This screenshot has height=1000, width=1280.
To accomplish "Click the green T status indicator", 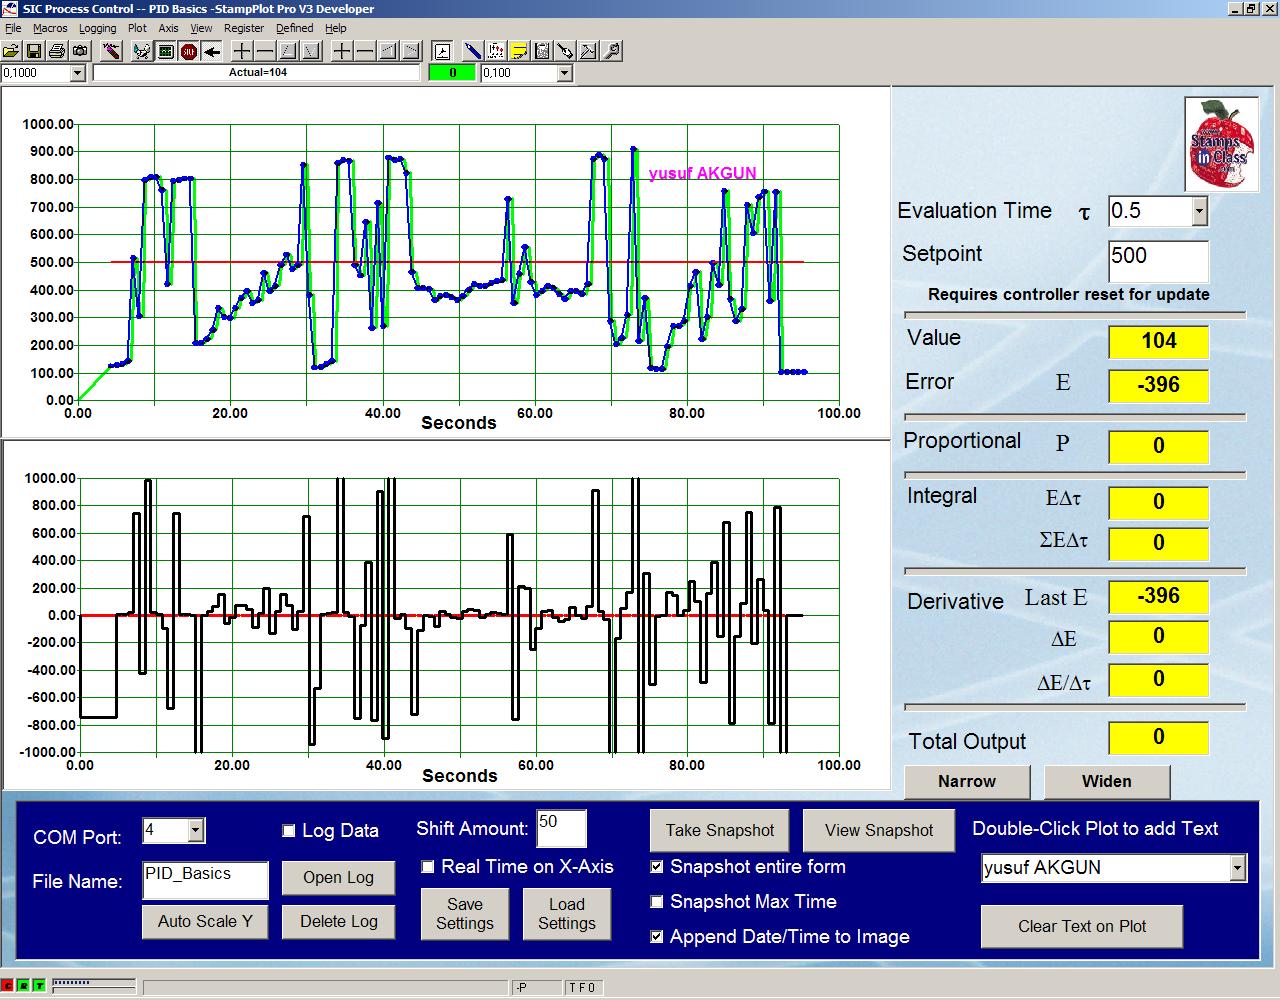I will tap(40, 986).
